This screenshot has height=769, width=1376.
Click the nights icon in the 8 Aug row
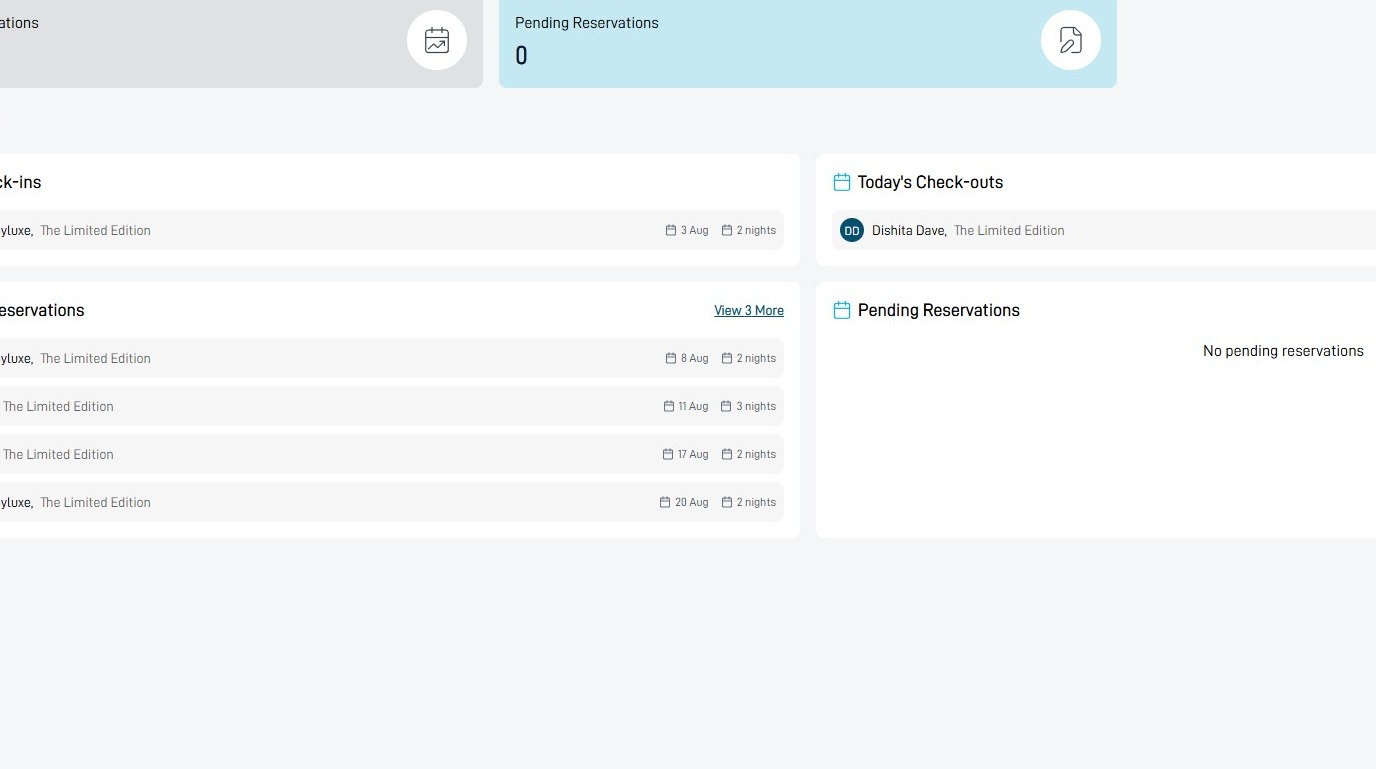point(727,358)
